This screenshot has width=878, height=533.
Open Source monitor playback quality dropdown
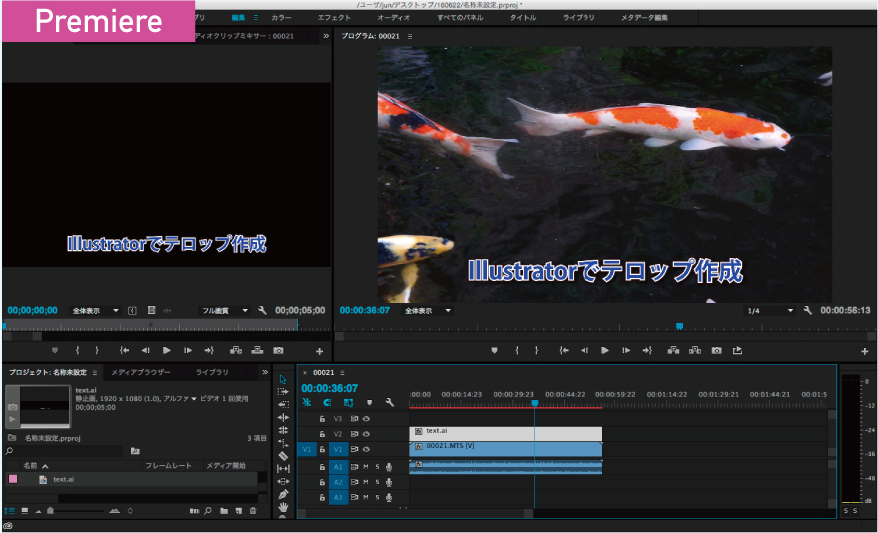[225, 311]
